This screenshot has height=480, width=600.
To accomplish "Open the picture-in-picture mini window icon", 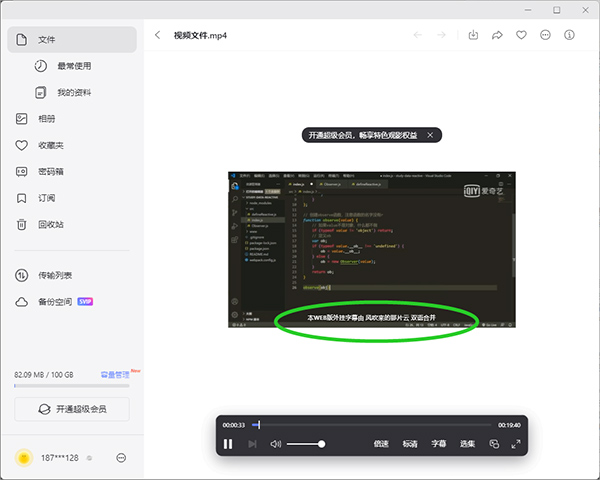I will pyautogui.click(x=494, y=444).
